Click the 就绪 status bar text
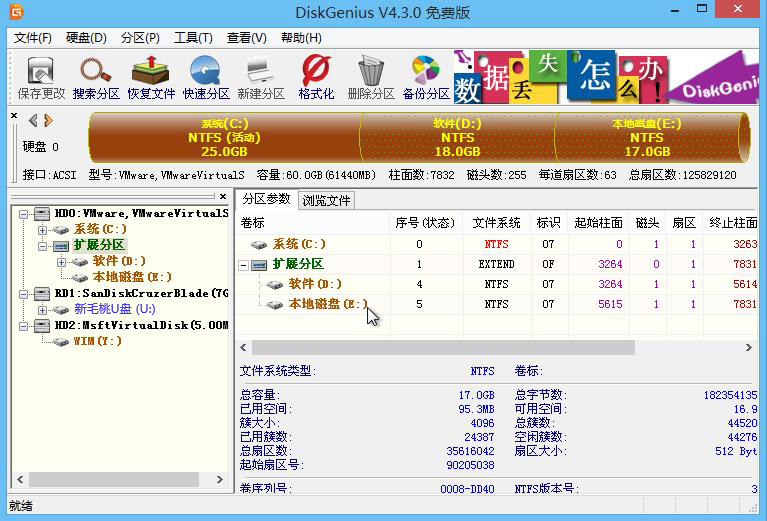 pos(21,506)
